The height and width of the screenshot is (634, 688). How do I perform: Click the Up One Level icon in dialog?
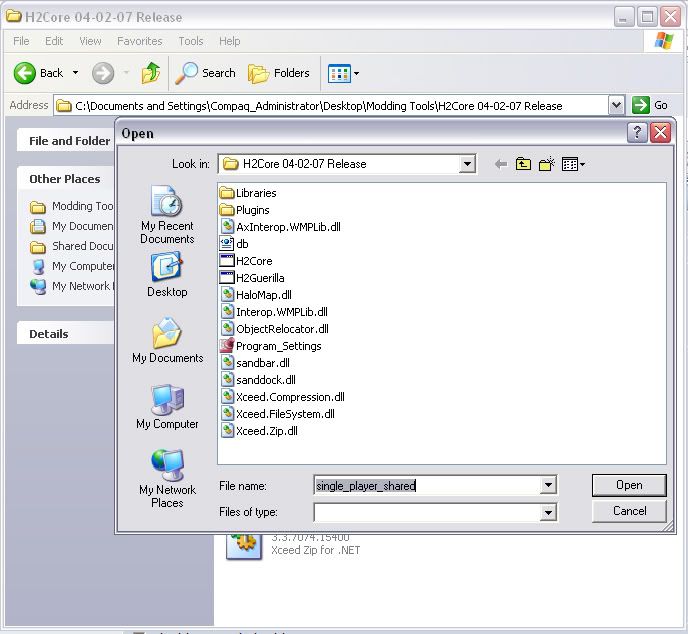(x=523, y=165)
